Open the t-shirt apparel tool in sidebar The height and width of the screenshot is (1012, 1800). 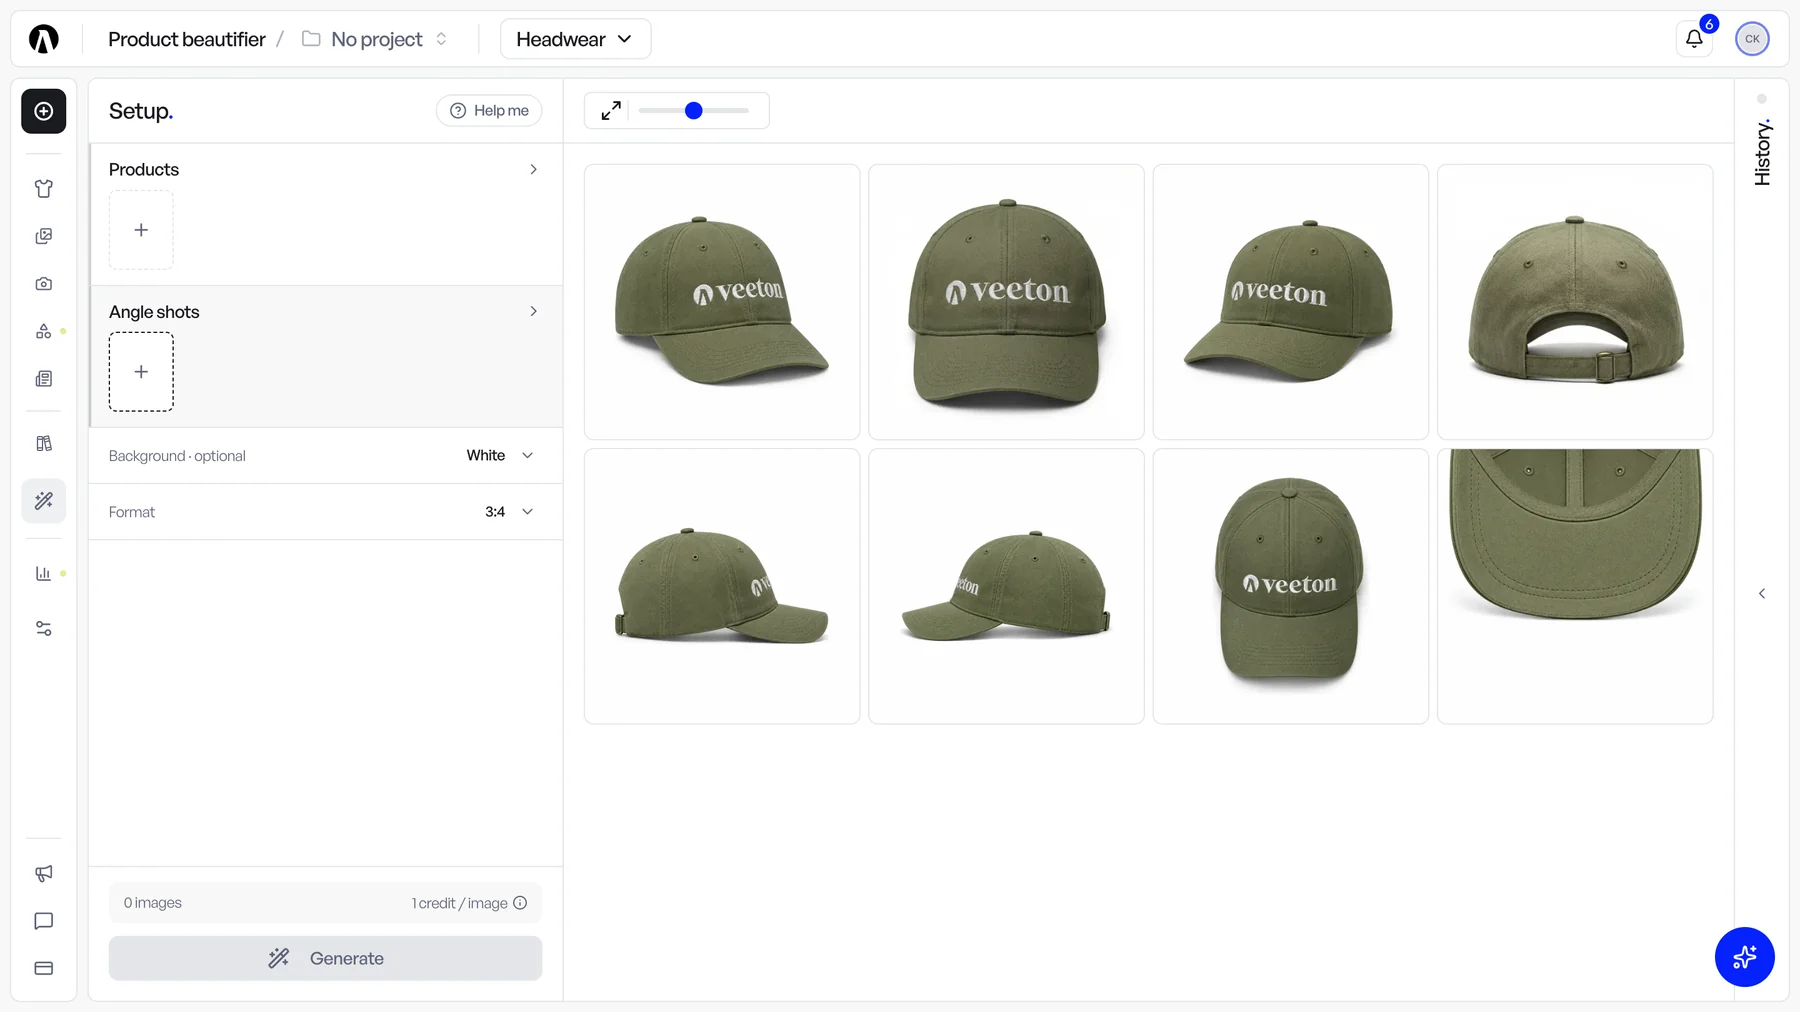click(44, 188)
